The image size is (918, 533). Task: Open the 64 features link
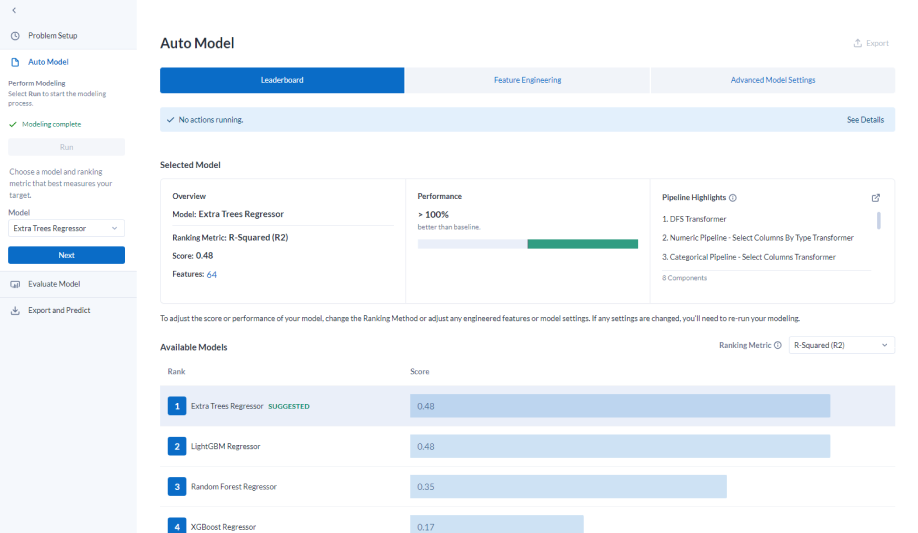(x=211, y=274)
